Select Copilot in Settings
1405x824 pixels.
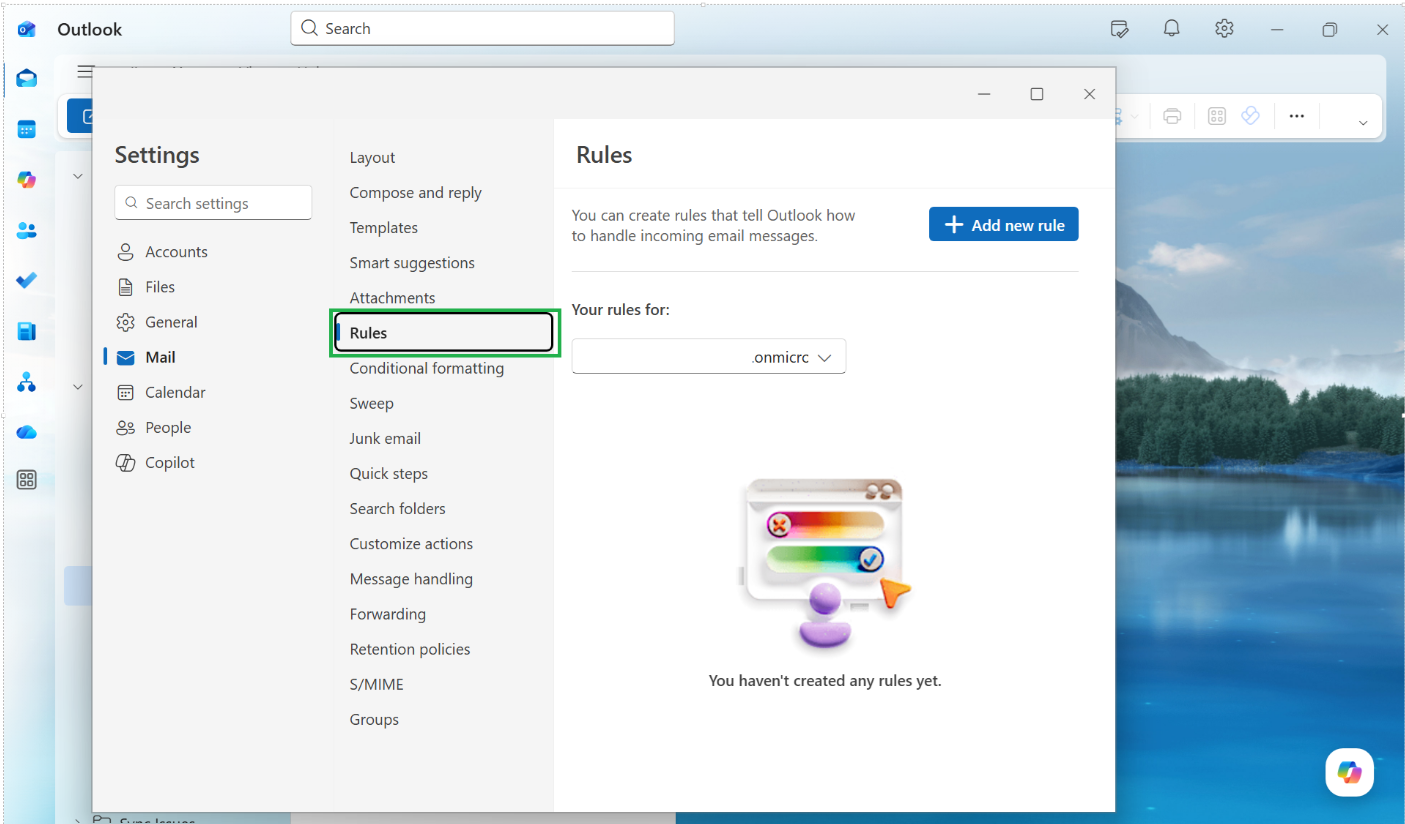click(x=156, y=462)
